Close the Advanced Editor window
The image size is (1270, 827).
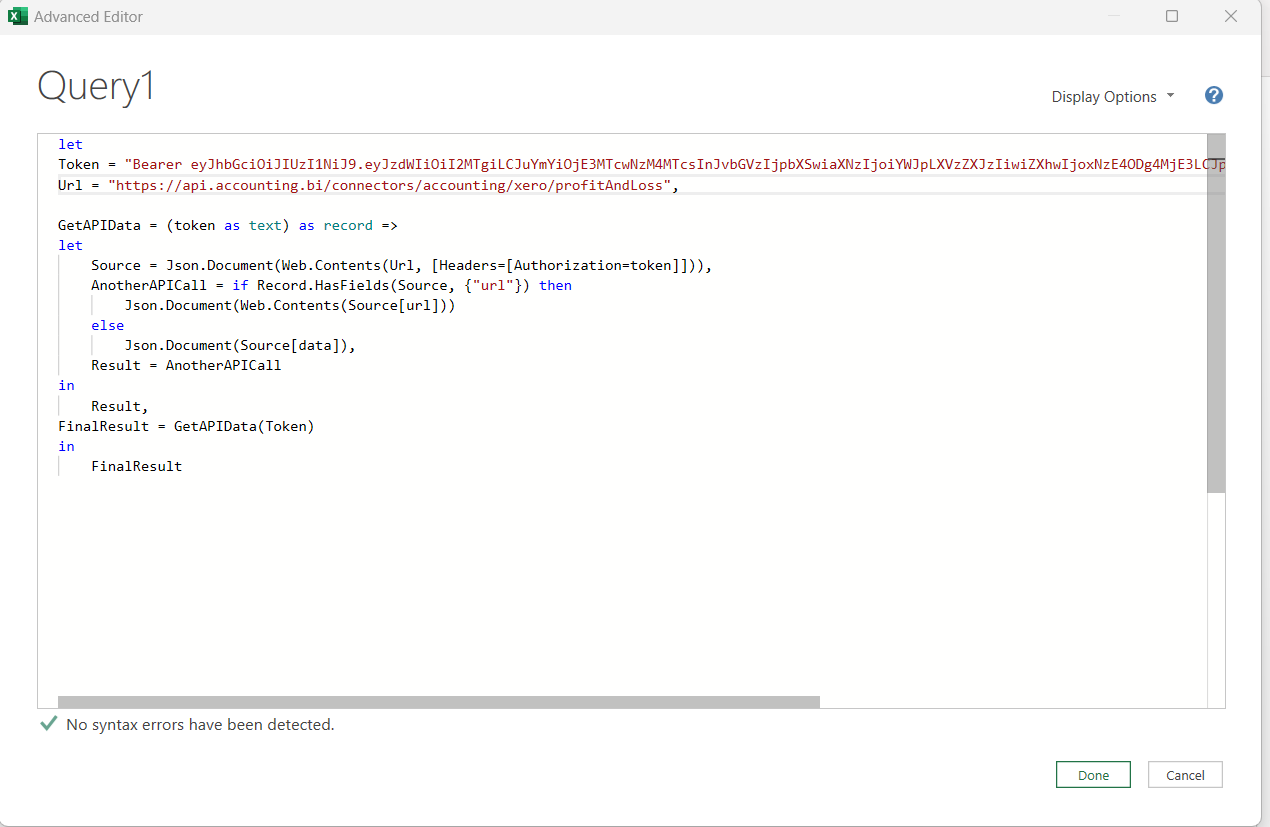pos(1232,16)
